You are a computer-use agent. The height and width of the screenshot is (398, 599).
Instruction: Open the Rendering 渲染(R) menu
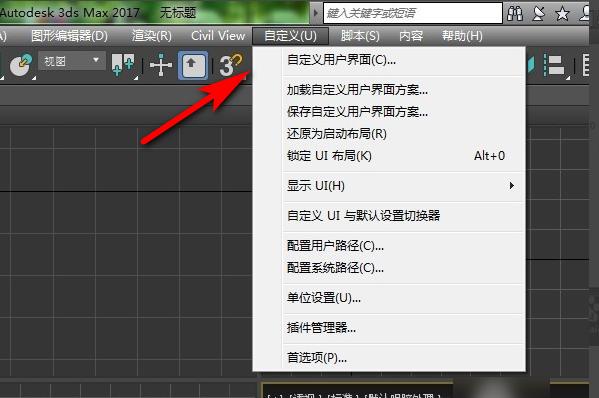(152, 36)
